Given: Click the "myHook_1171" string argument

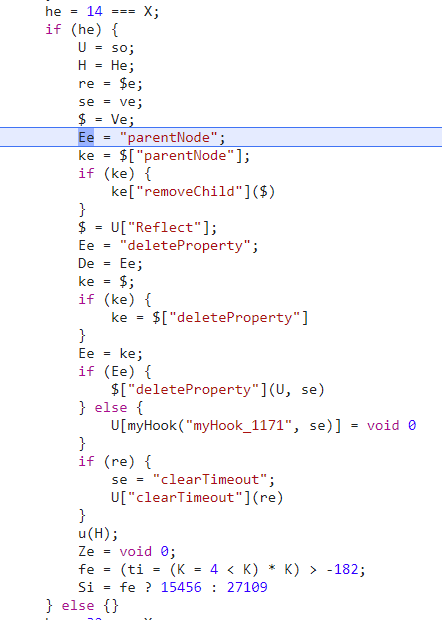Looking at the screenshot, I should [x=239, y=425].
